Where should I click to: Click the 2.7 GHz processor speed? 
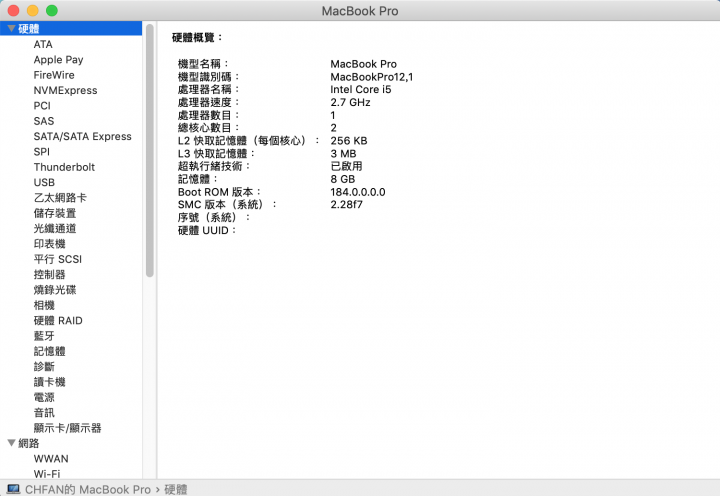(x=350, y=102)
